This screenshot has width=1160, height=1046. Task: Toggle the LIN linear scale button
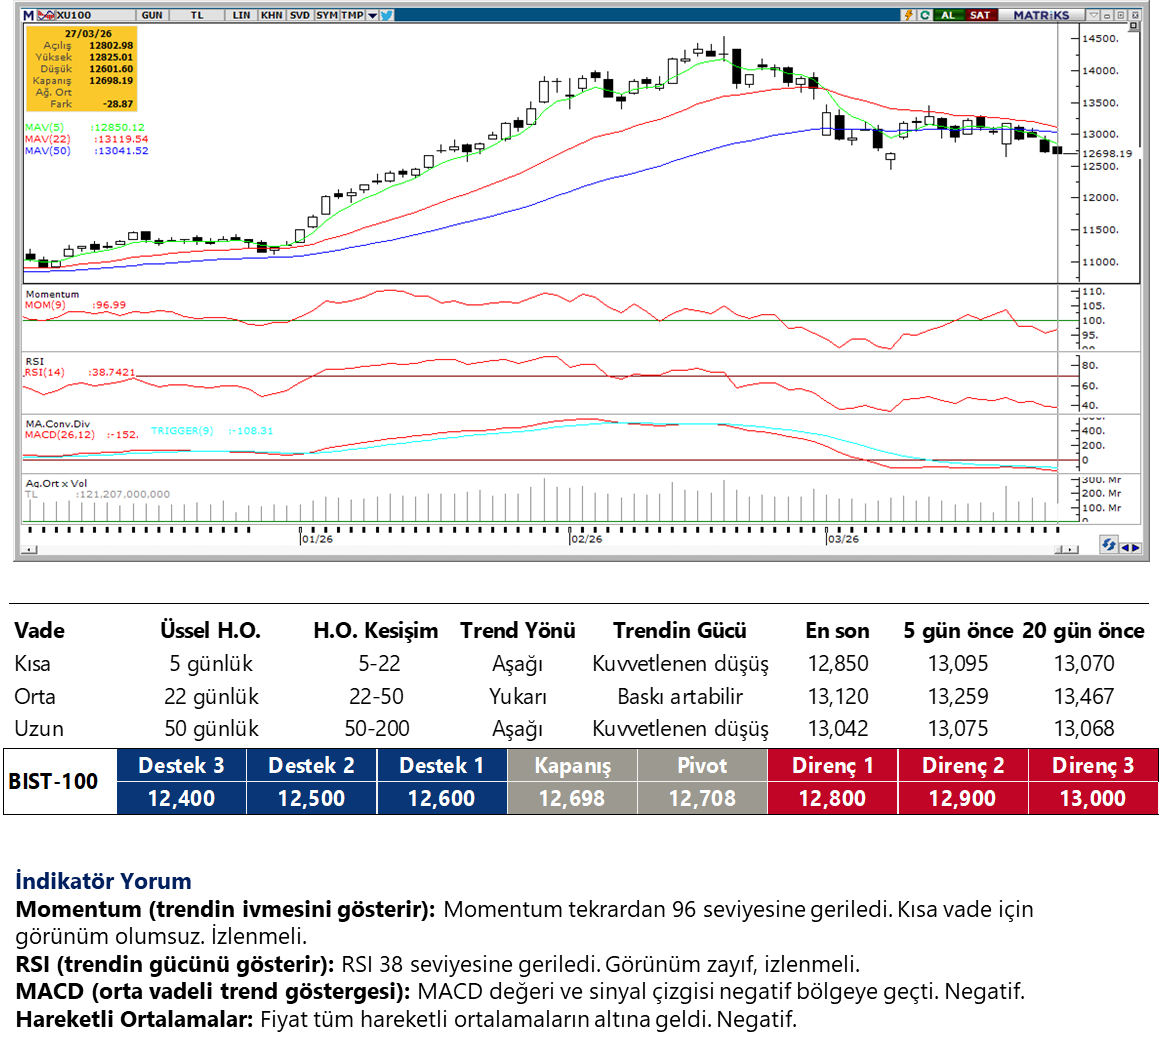tap(241, 15)
